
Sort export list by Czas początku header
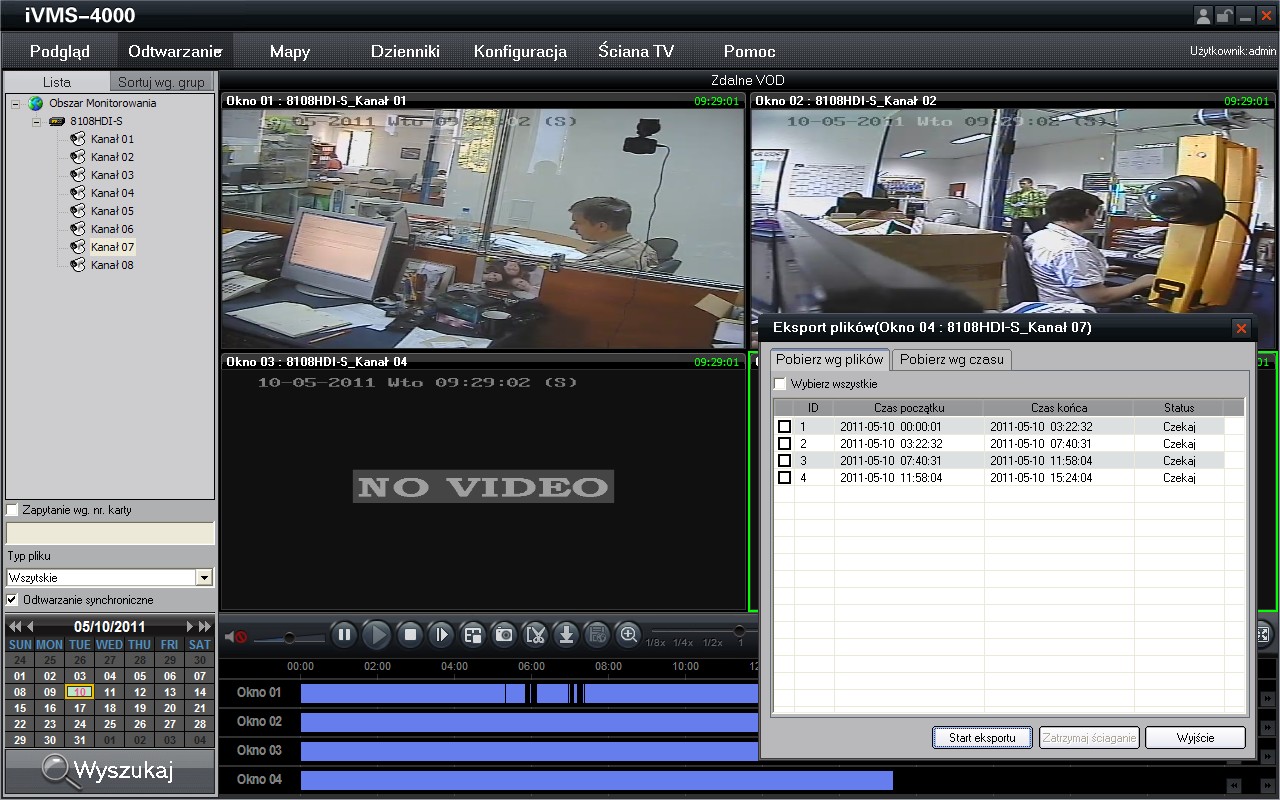pyautogui.click(x=909, y=408)
